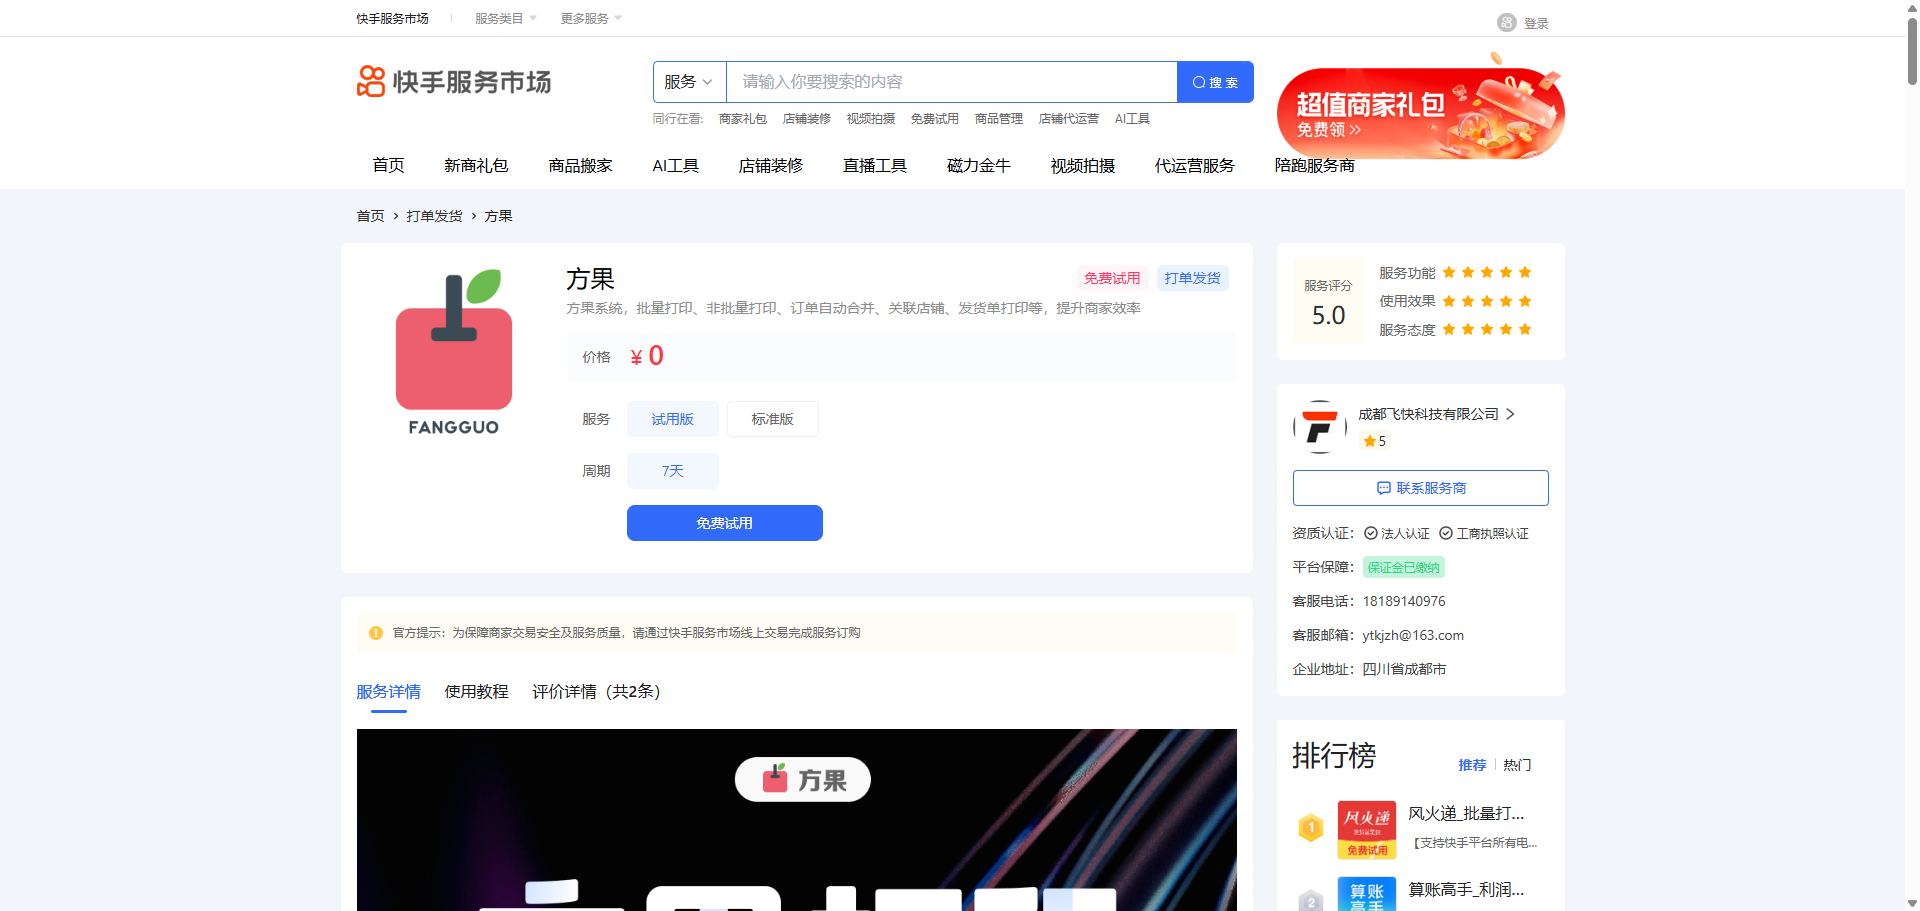Click the 法人认证 checkmark icon
The height and width of the screenshot is (911, 1920).
tap(1371, 534)
